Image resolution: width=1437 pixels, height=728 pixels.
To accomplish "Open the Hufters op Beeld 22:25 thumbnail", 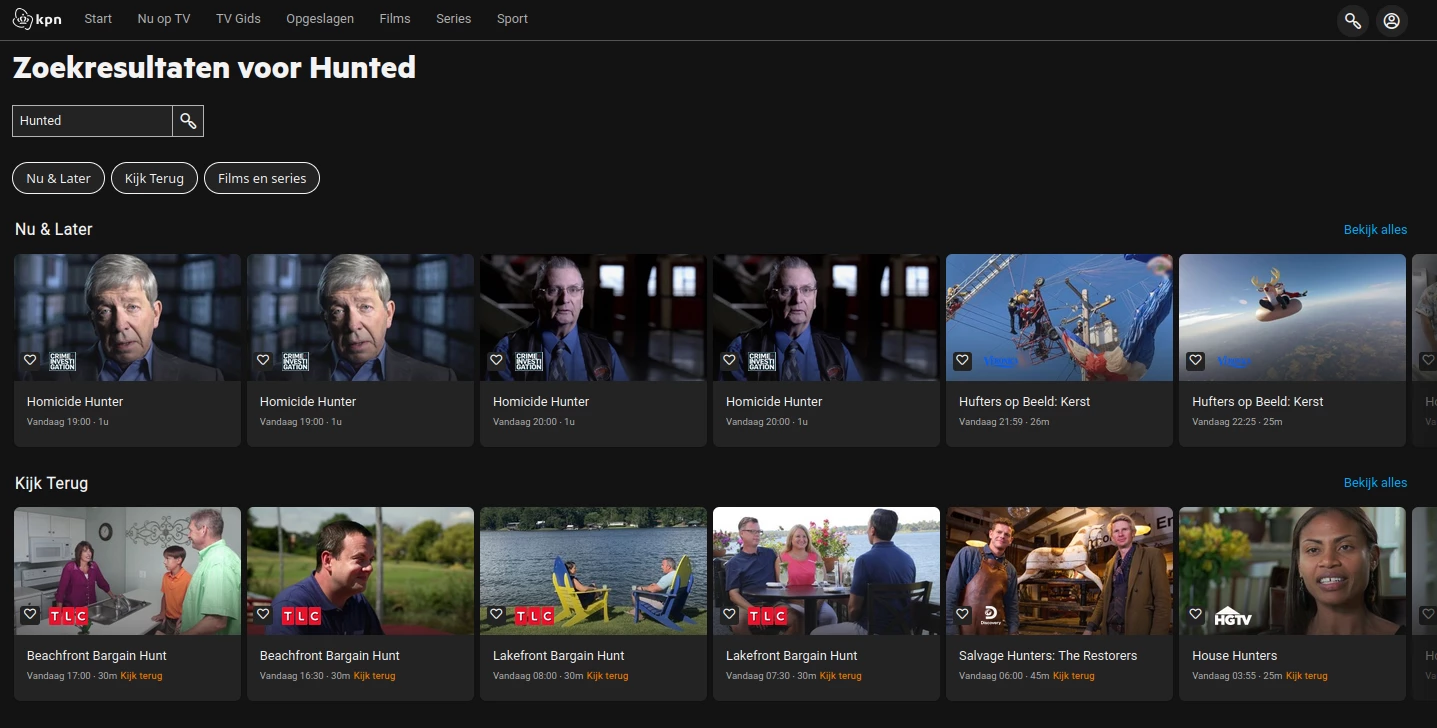I will [x=1292, y=317].
